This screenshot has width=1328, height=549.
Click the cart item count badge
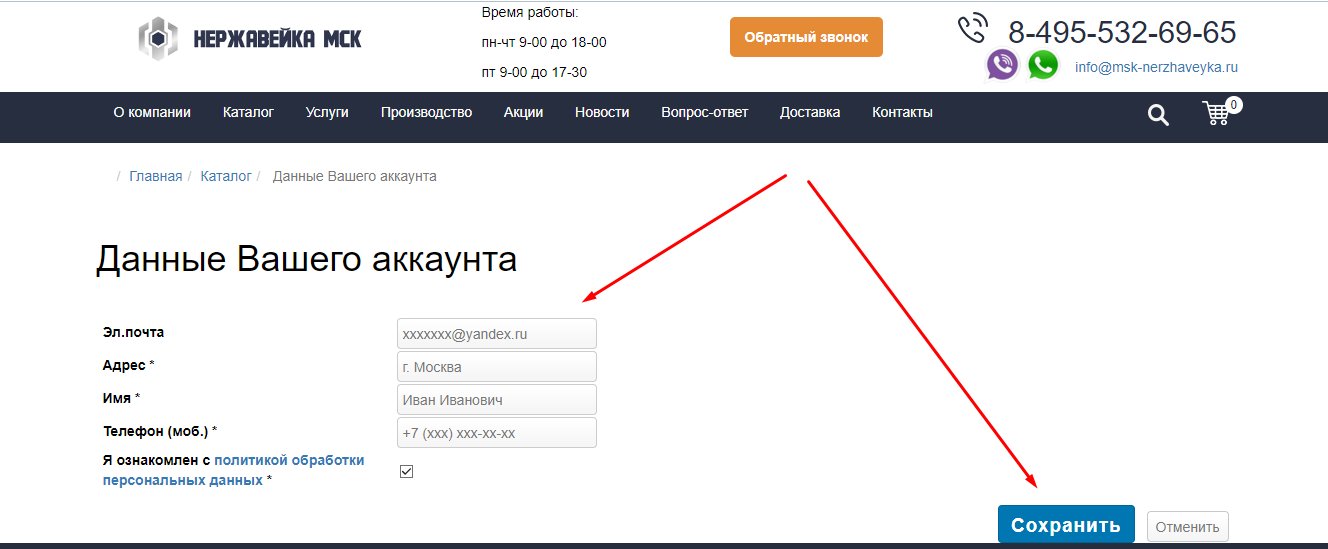pyautogui.click(x=1234, y=104)
